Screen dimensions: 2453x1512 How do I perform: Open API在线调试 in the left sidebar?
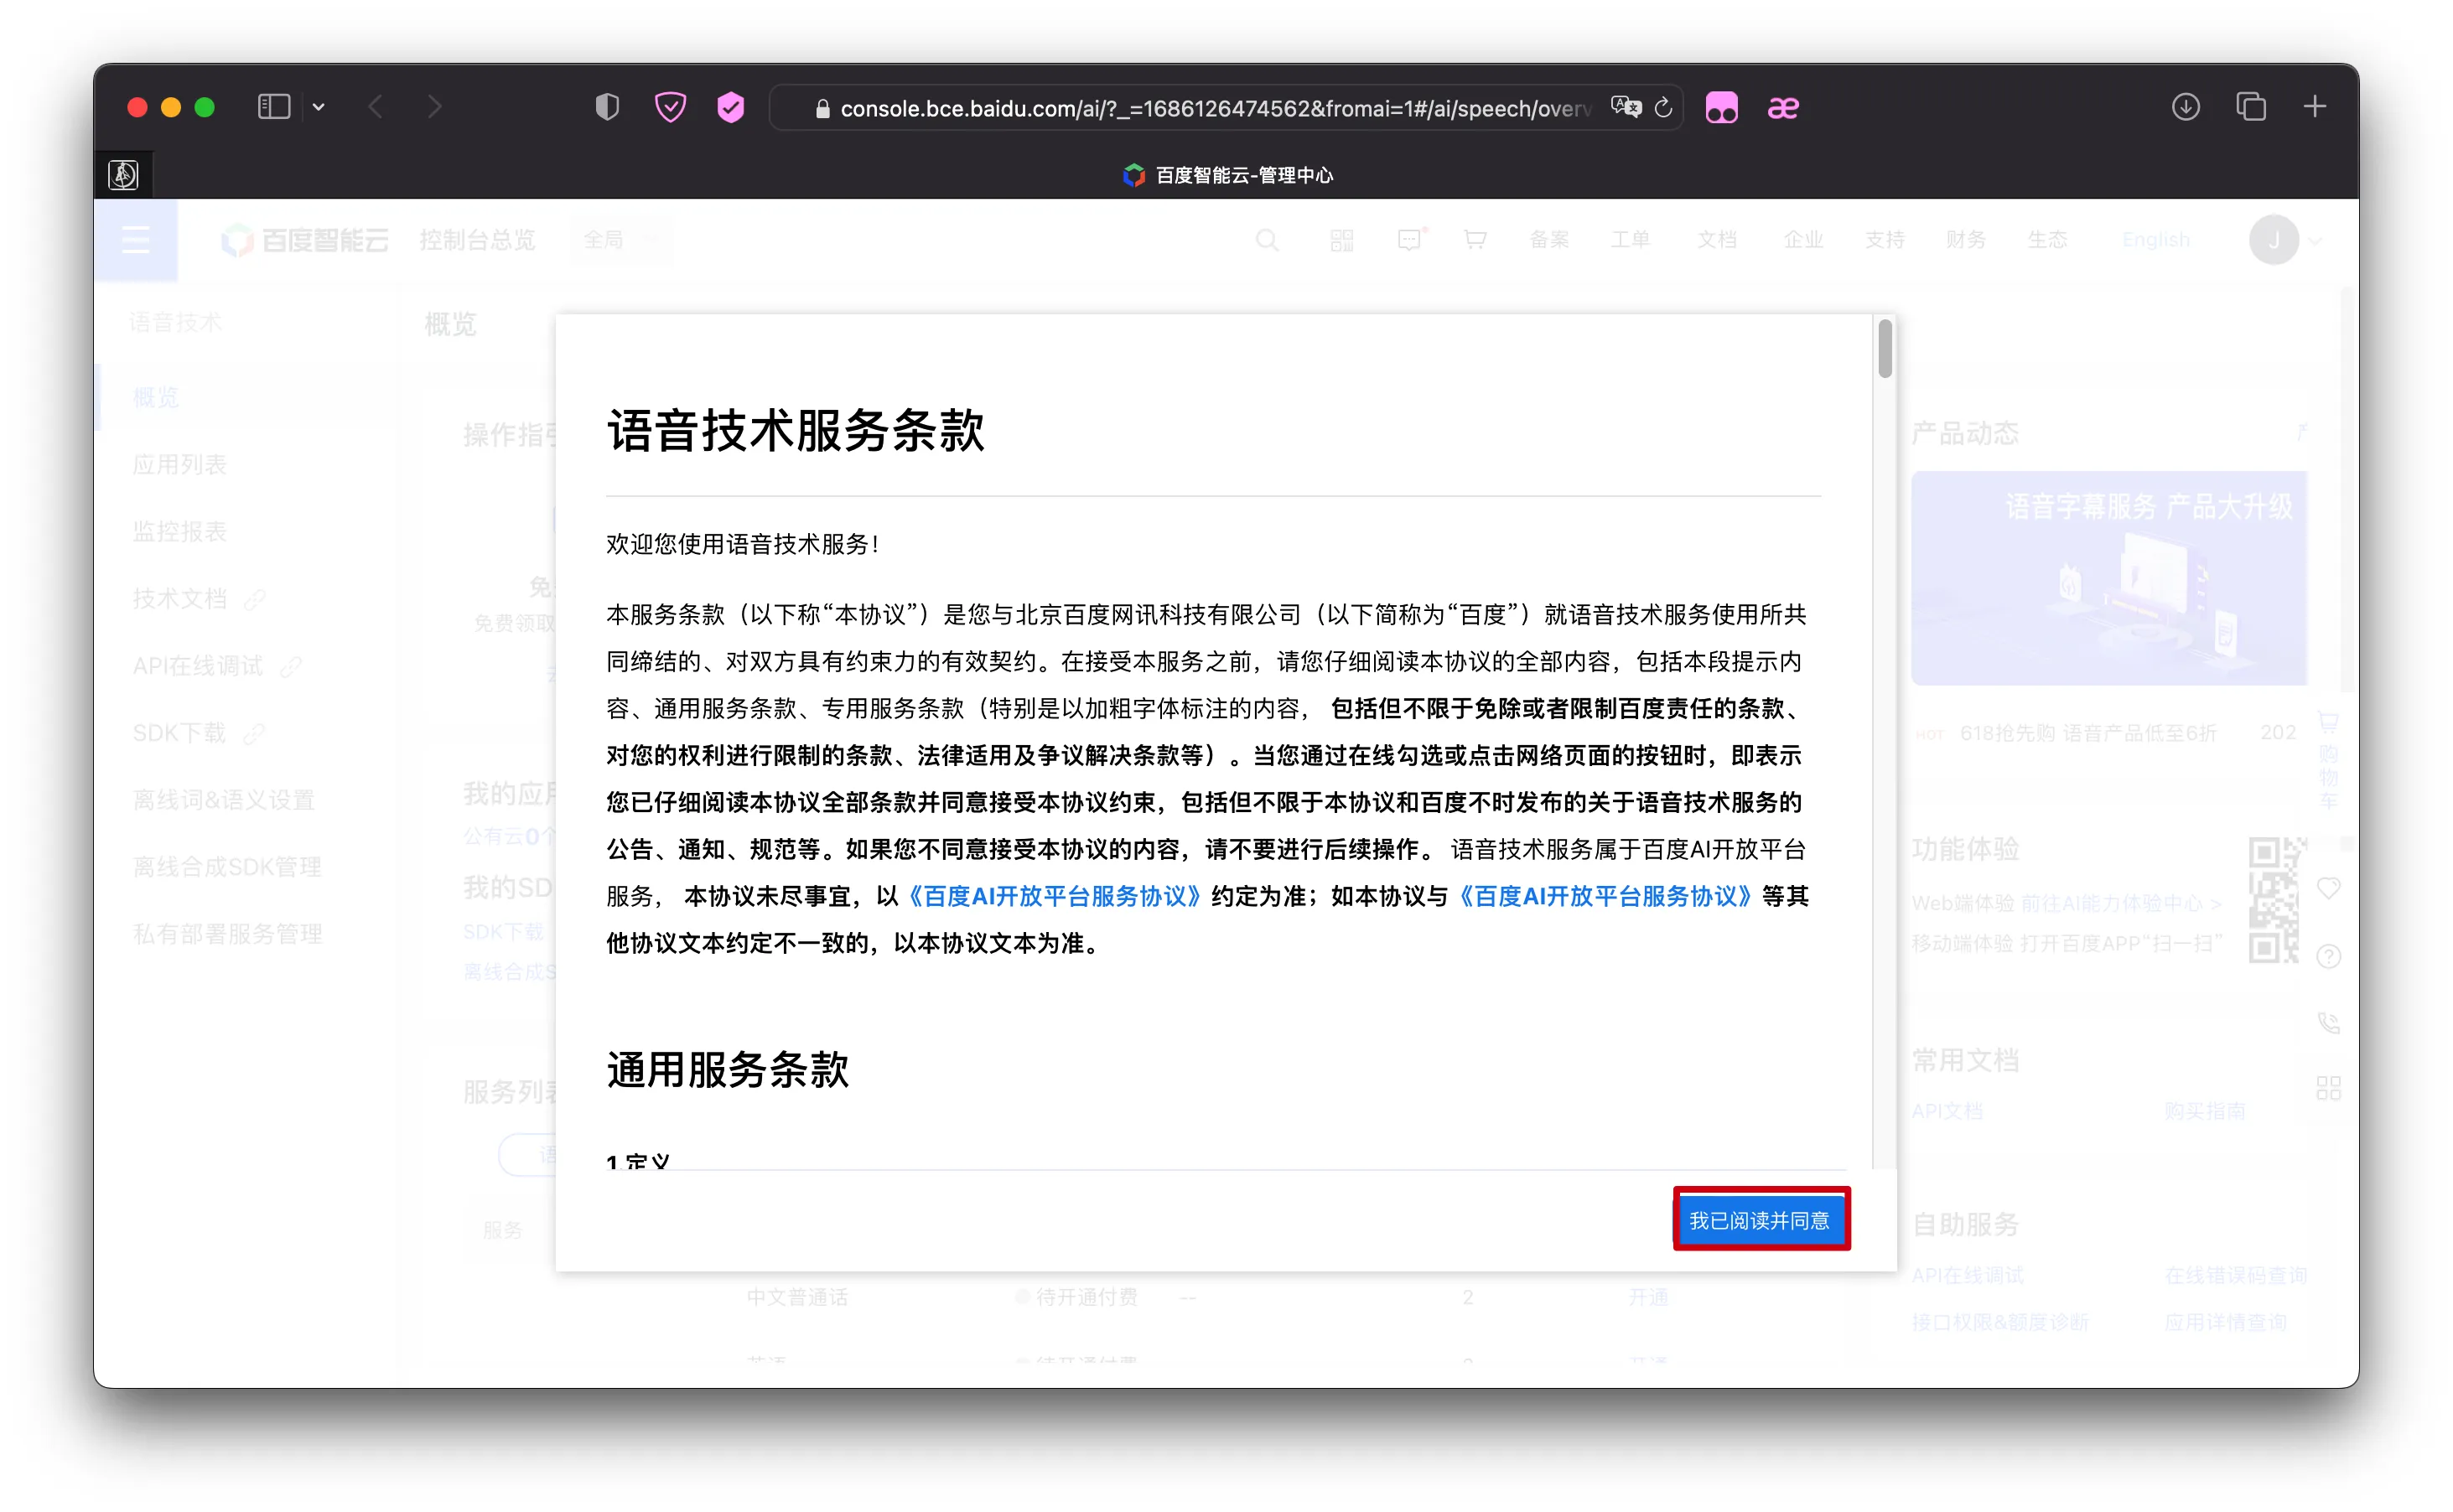pyautogui.click(x=198, y=666)
